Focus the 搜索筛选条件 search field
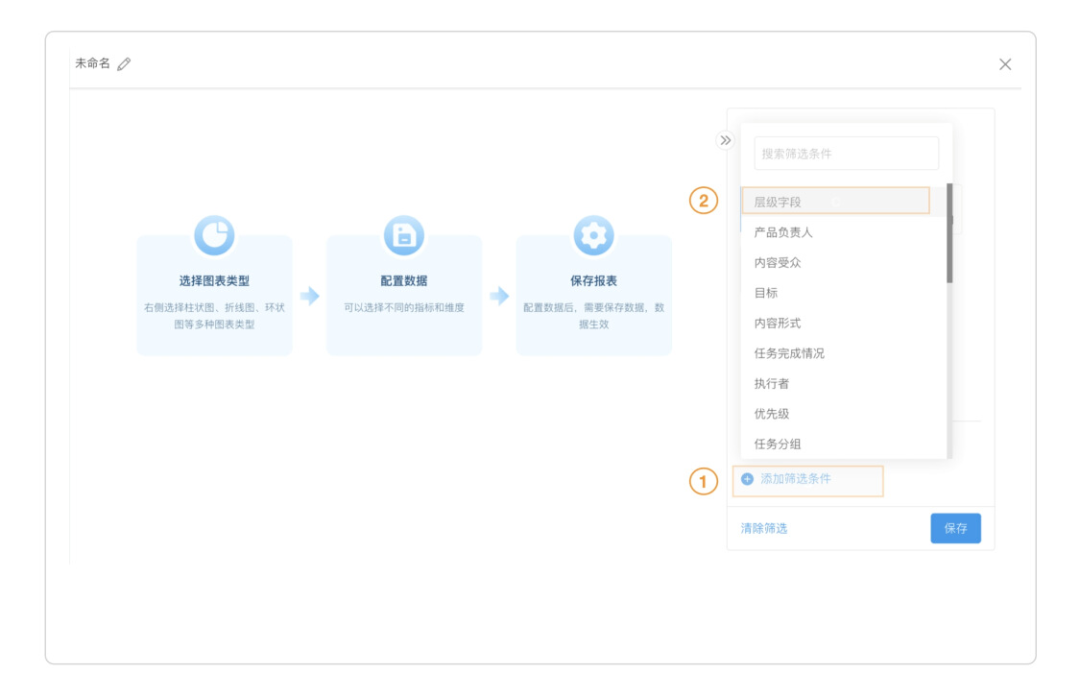This screenshot has width=1080, height=697. (x=846, y=154)
